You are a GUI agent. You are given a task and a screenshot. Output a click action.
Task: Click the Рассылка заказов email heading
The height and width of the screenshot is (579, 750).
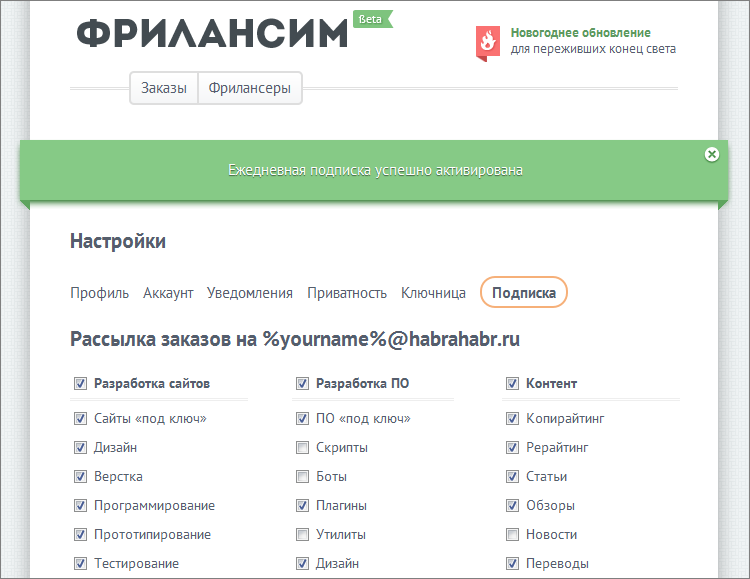tap(295, 339)
